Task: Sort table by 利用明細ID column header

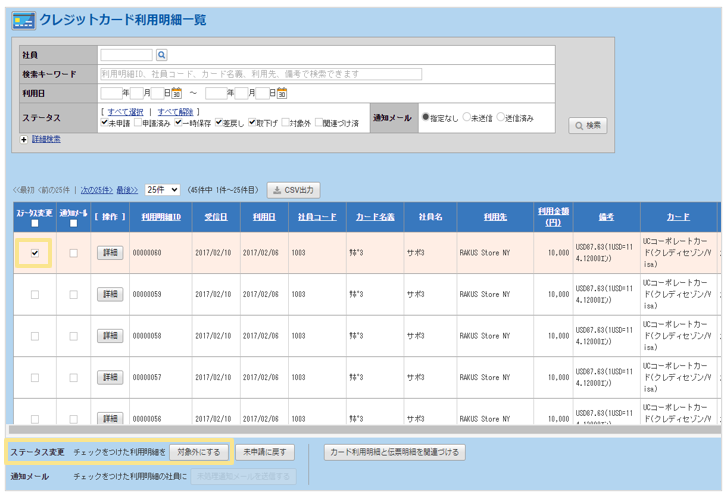Action: [160, 217]
